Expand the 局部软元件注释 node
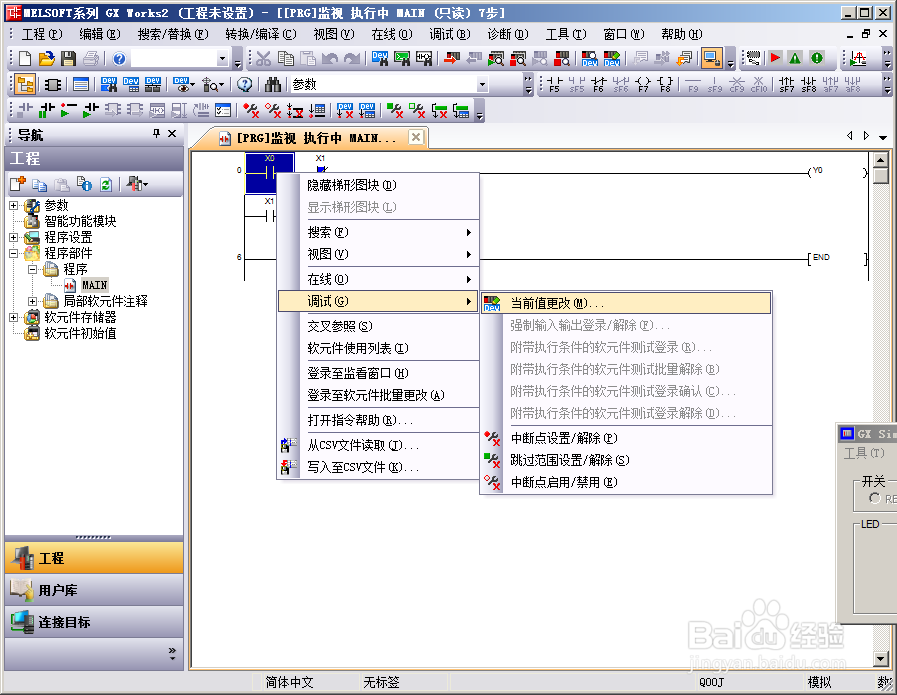 click(x=33, y=301)
